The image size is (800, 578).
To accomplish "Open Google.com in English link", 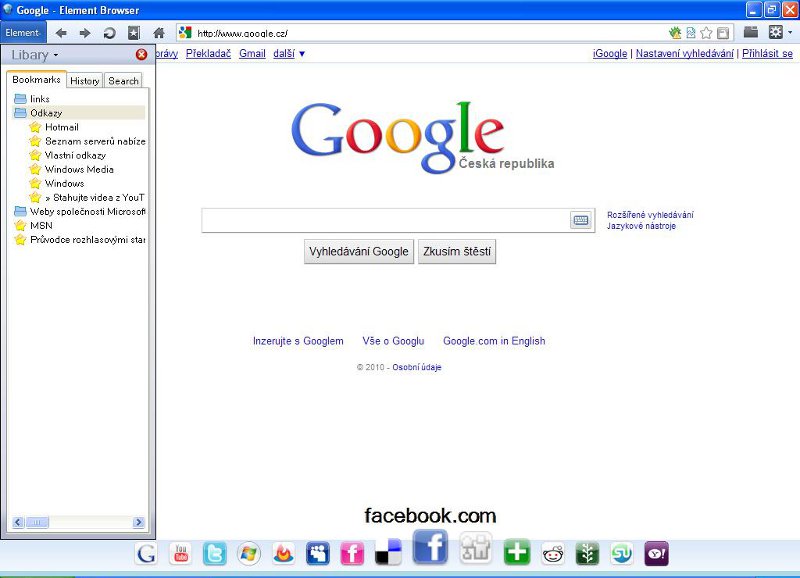I will pos(494,341).
